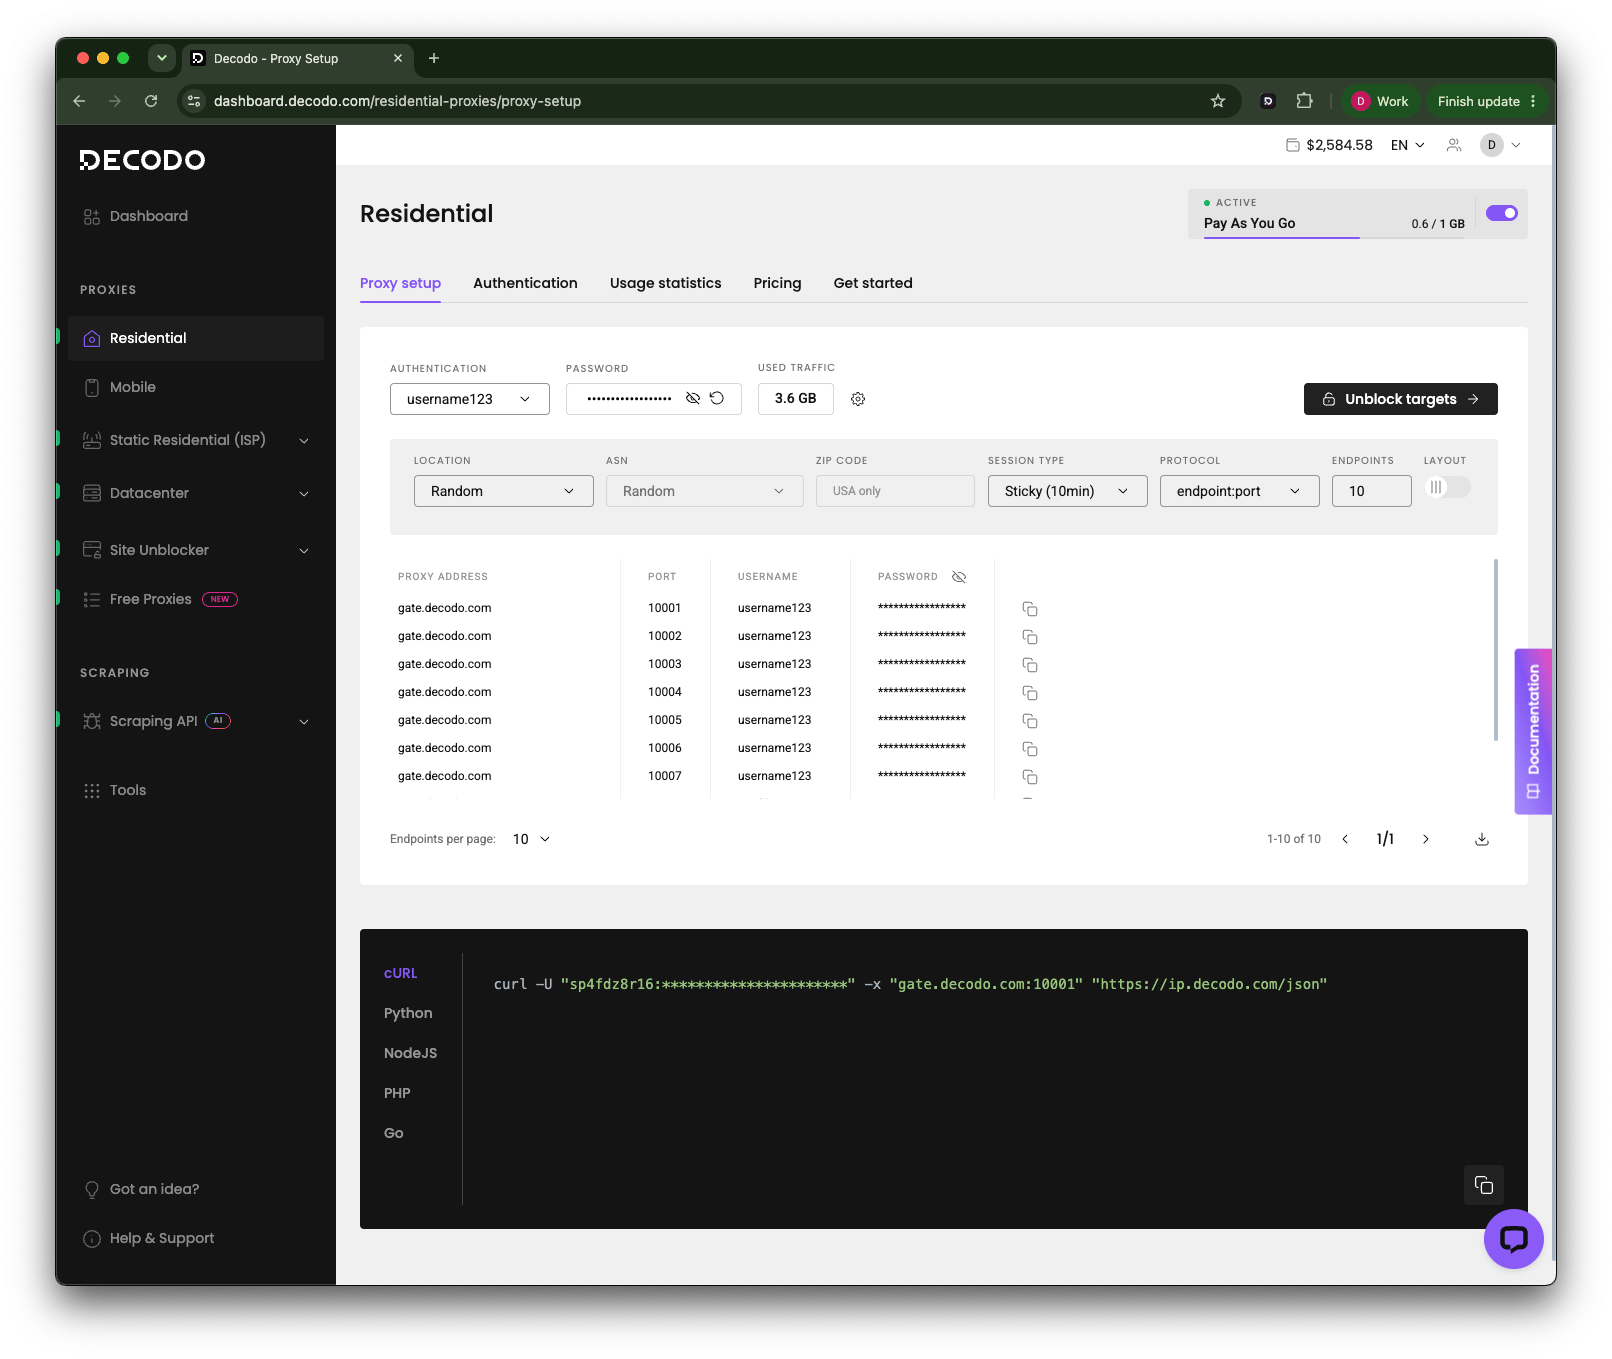The image size is (1612, 1359).
Task: Regenerate password with refresh icon
Action: pyautogui.click(x=717, y=398)
